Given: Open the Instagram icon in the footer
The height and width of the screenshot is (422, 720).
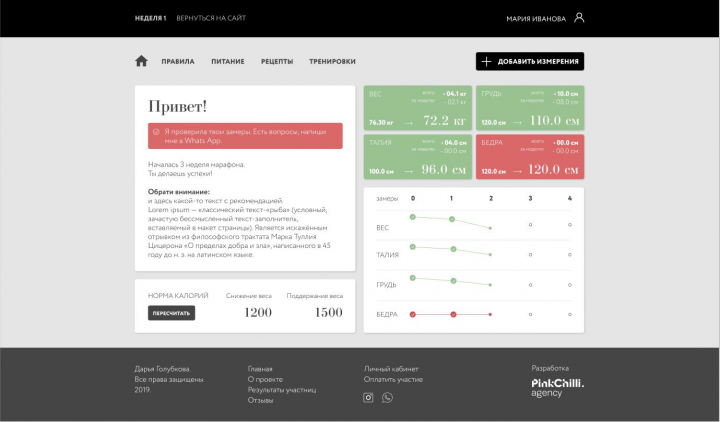Looking at the screenshot, I should (368, 398).
